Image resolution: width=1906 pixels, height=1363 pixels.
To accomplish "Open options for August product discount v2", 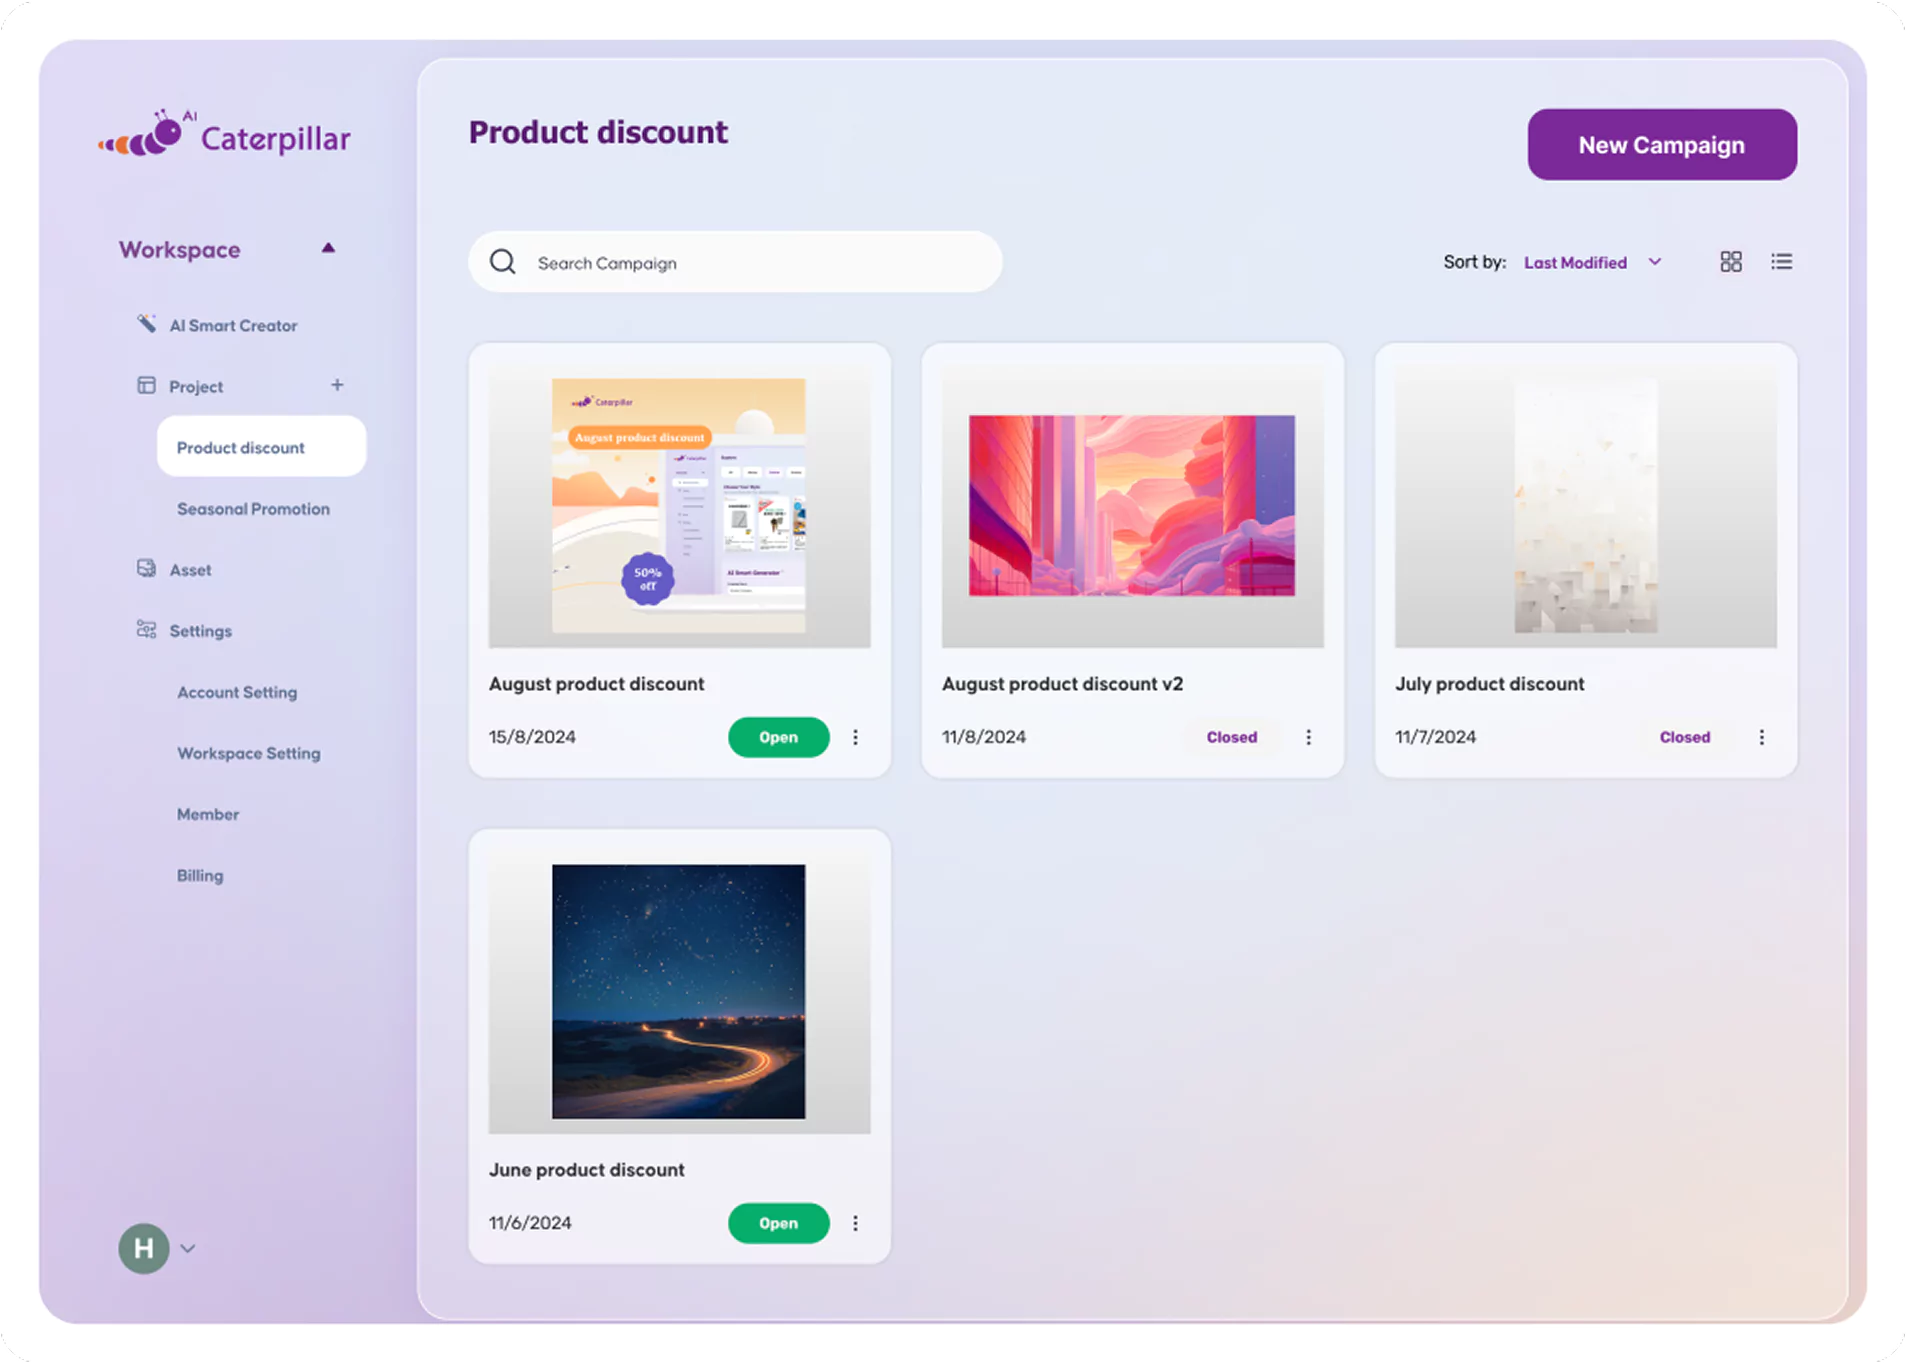I will (1308, 737).
